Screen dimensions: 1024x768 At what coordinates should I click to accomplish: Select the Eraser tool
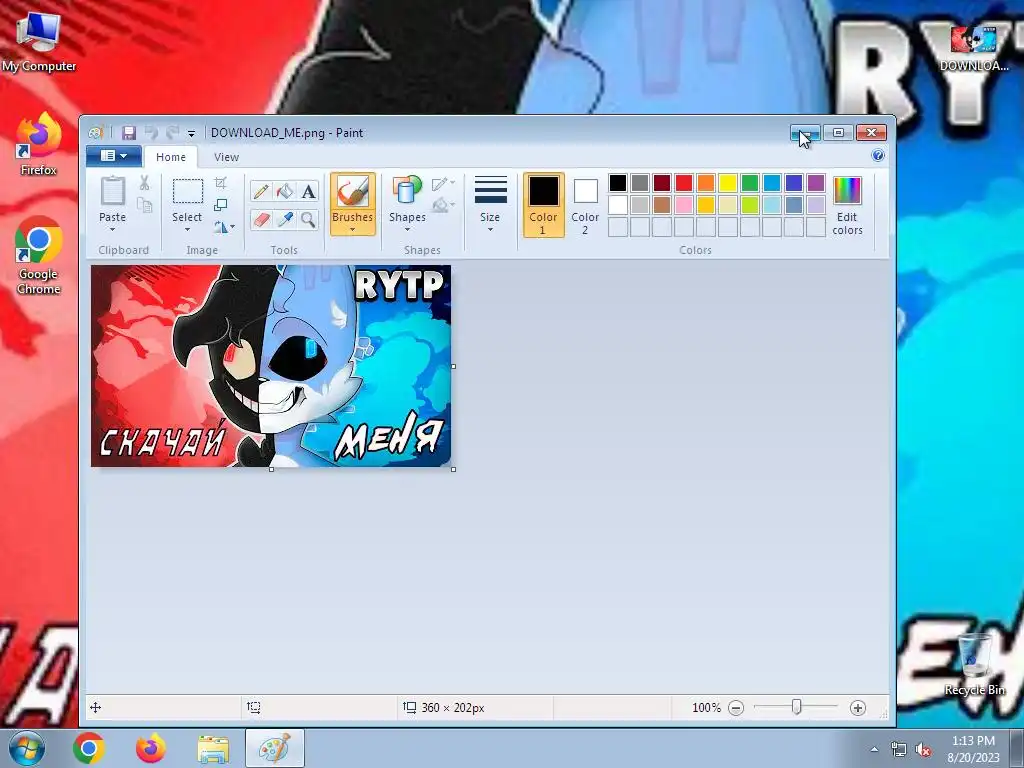click(261, 219)
